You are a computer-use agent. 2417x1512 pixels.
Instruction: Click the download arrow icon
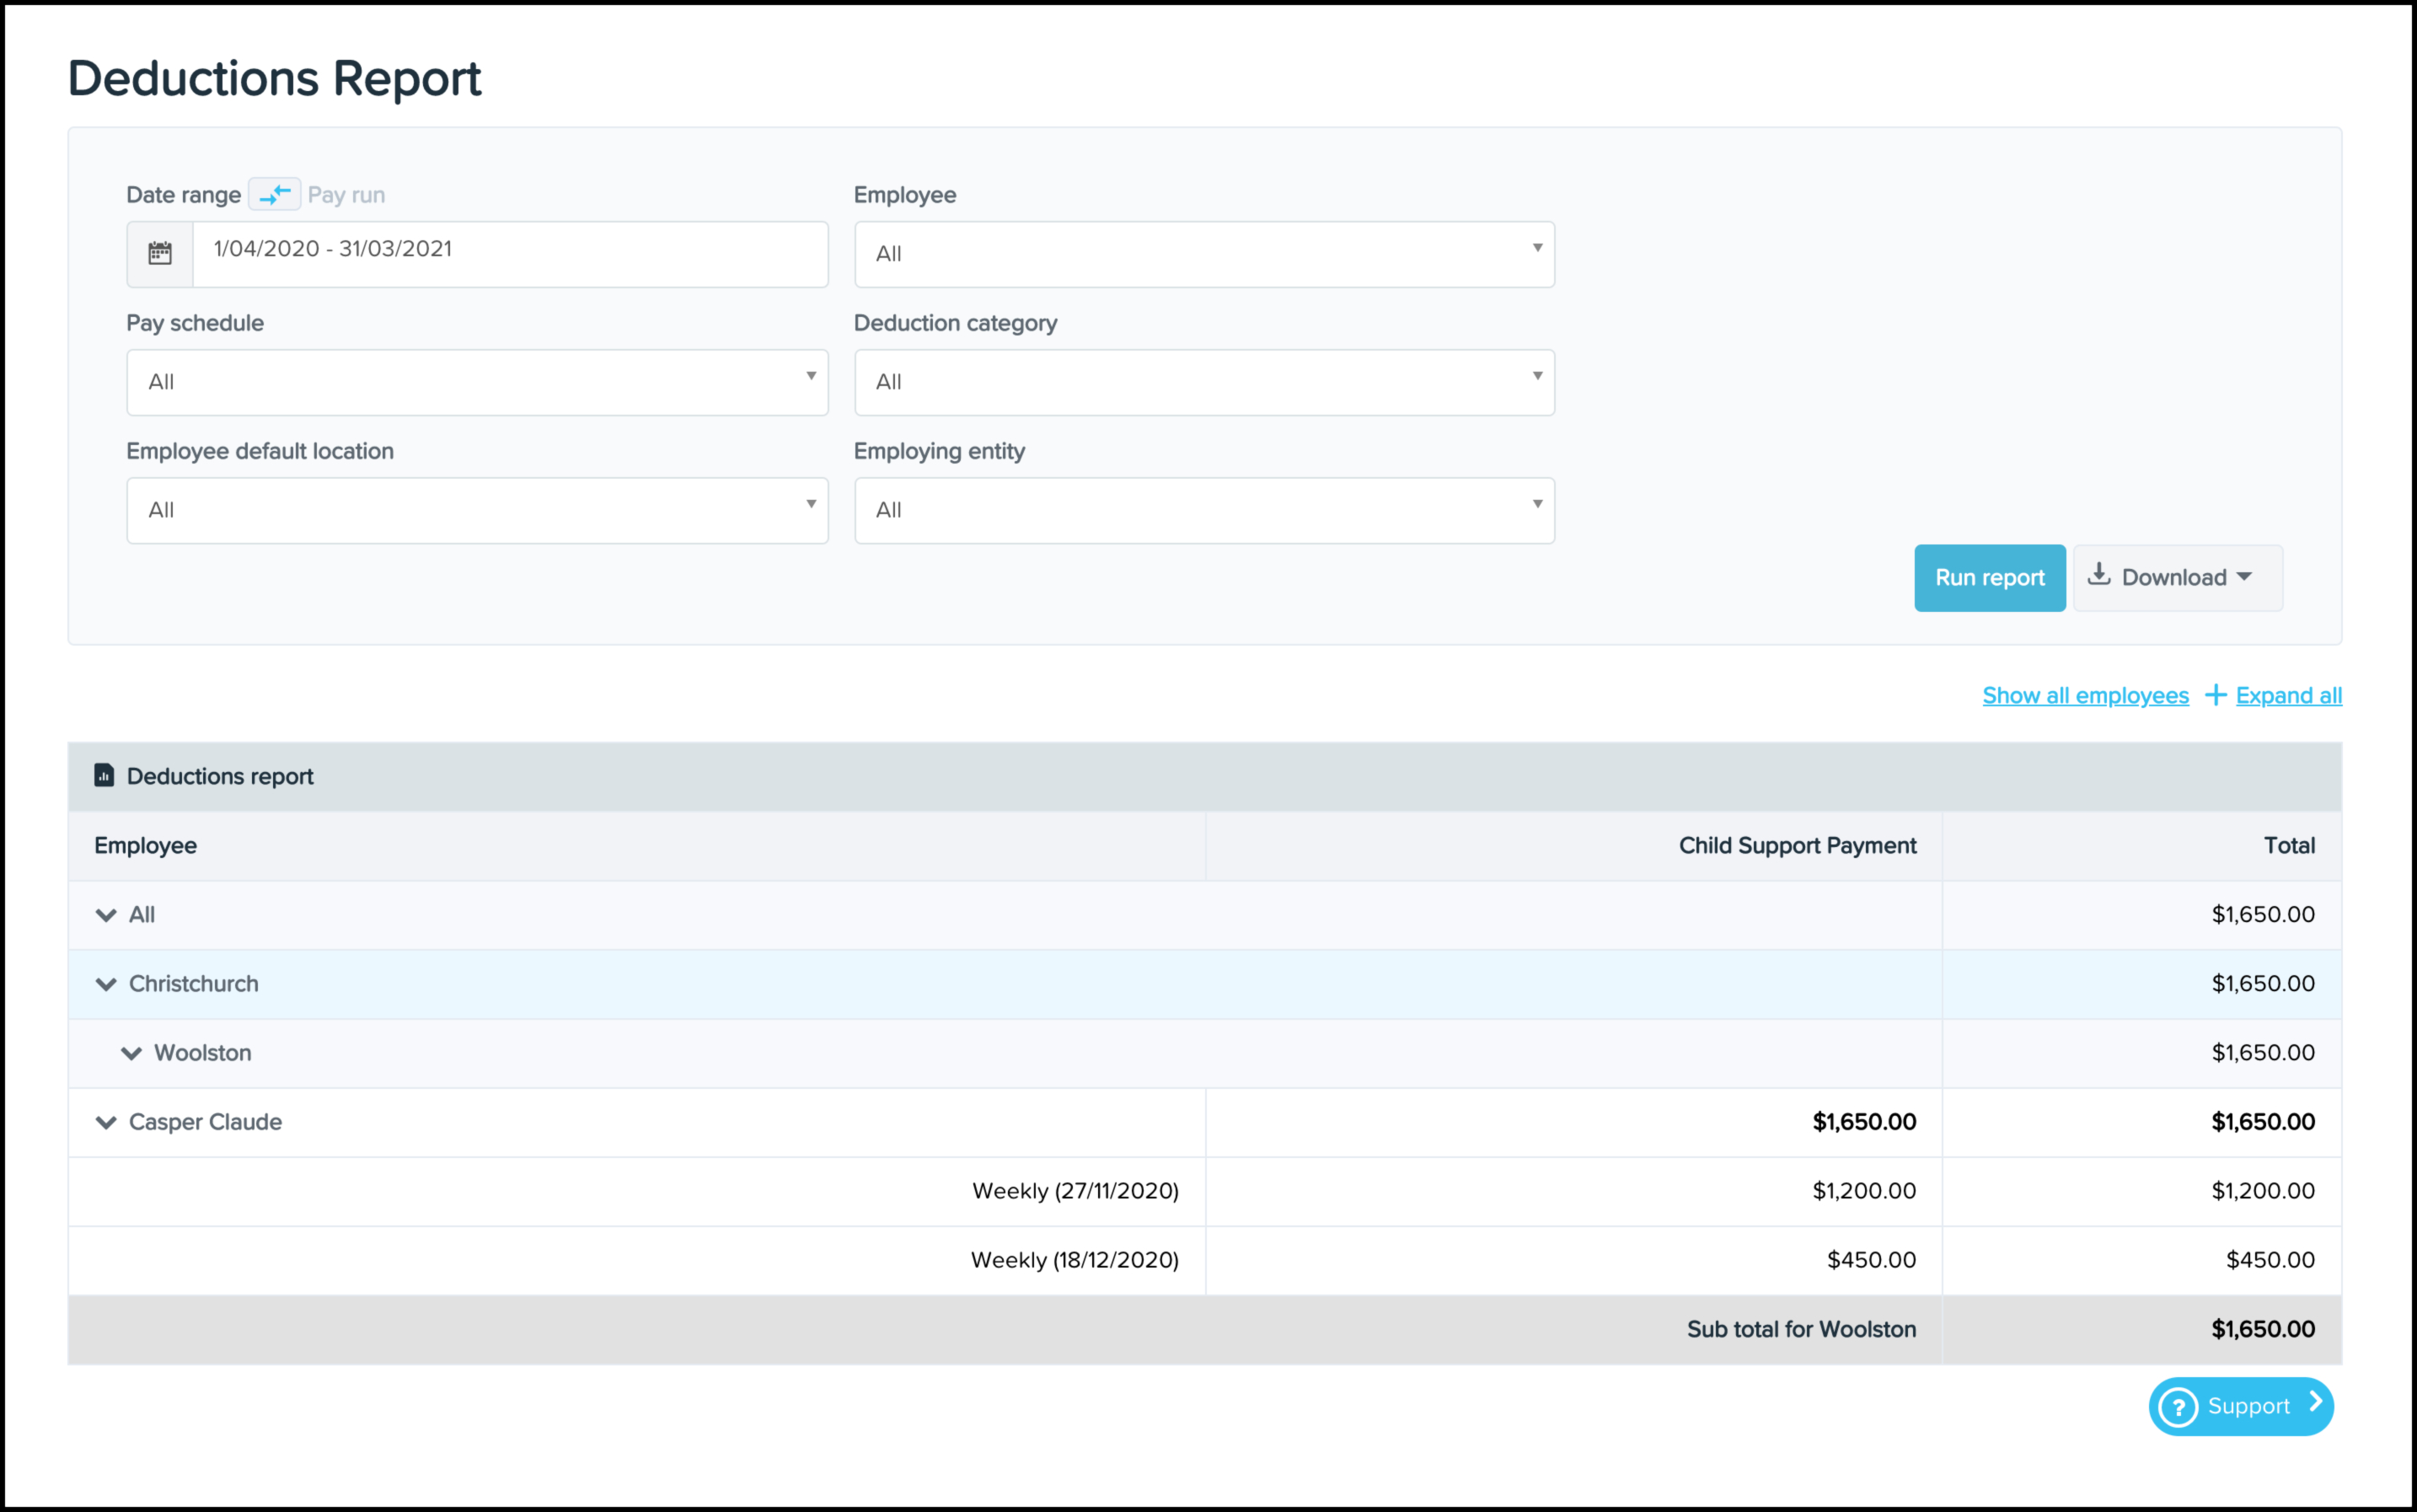[x=2099, y=575]
